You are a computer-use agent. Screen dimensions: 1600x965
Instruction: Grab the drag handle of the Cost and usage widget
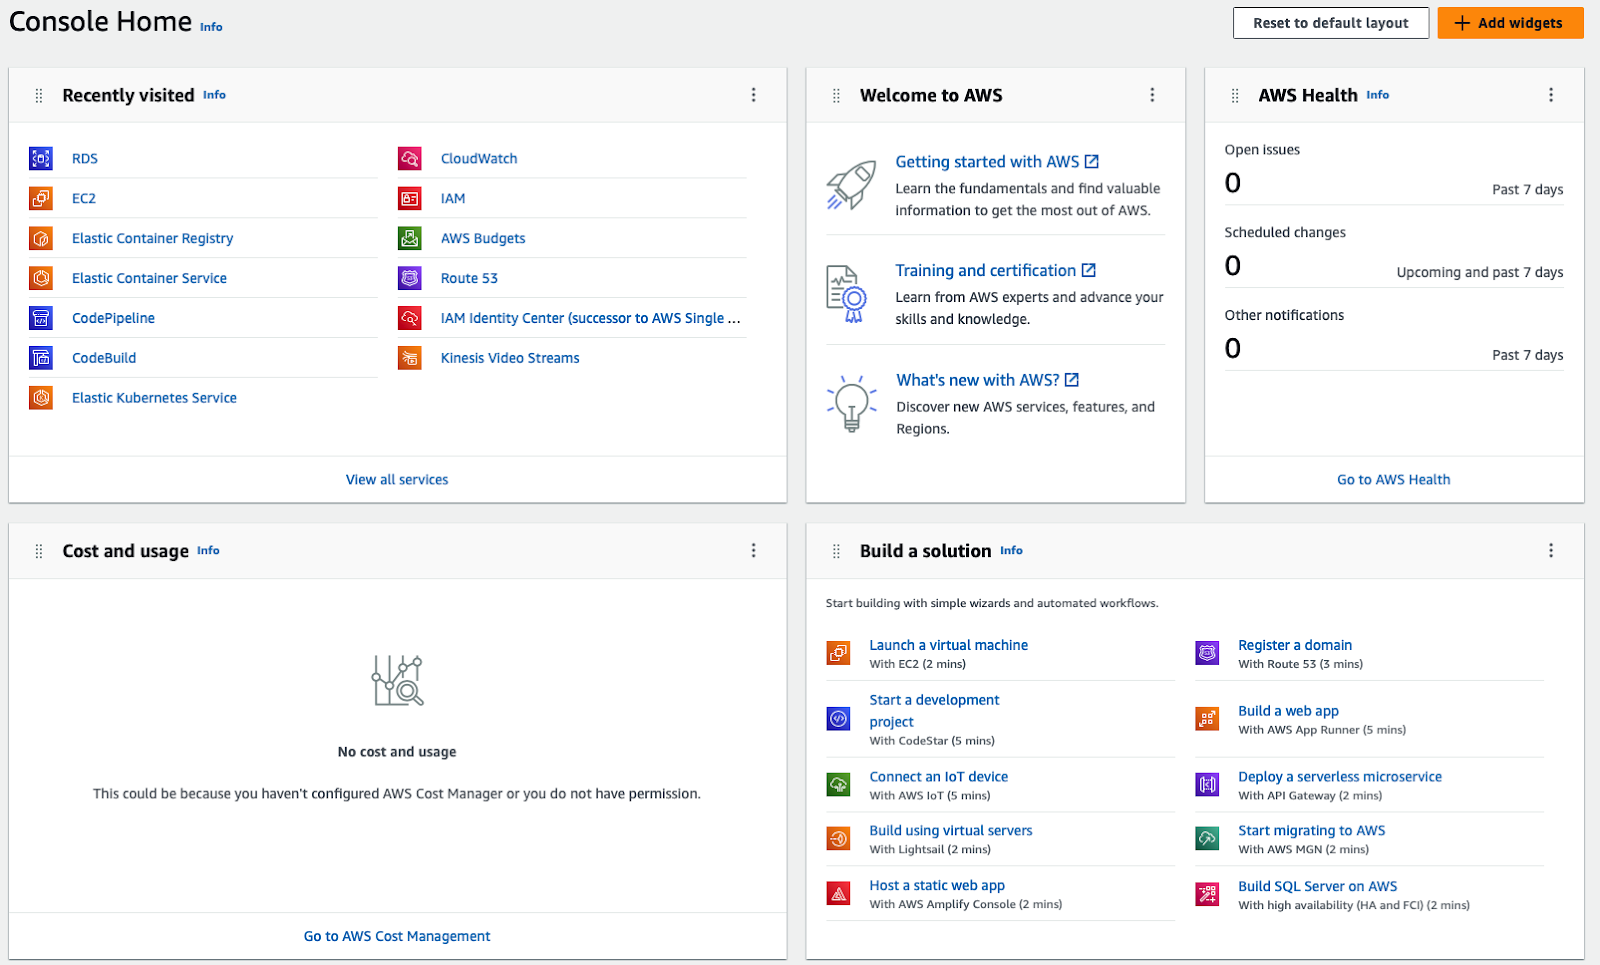tap(39, 550)
